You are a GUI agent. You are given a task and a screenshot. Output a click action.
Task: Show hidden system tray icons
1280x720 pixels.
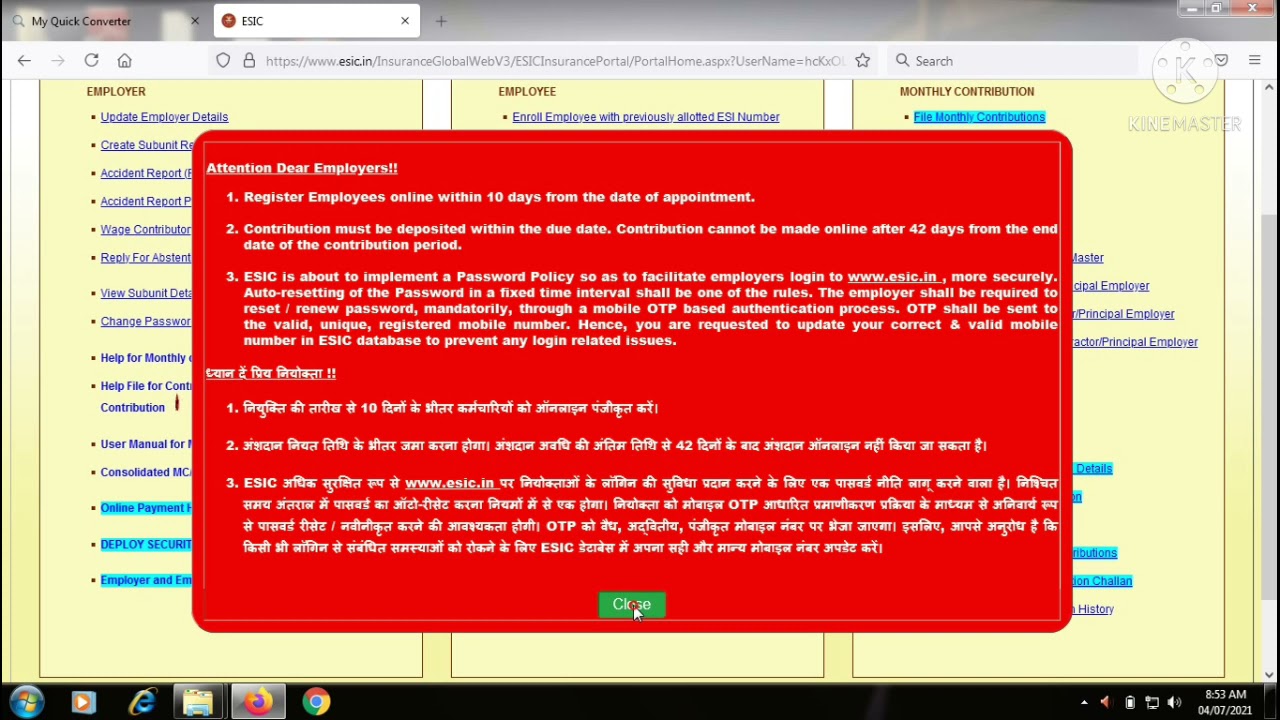(x=1084, y=703)
